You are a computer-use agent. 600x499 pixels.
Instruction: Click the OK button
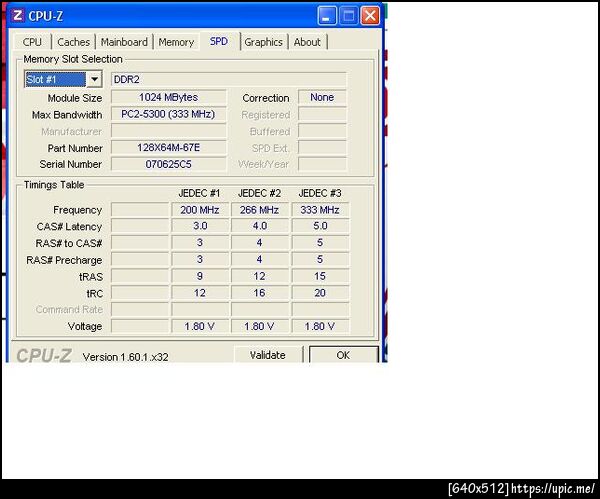(x=343, y=355)
